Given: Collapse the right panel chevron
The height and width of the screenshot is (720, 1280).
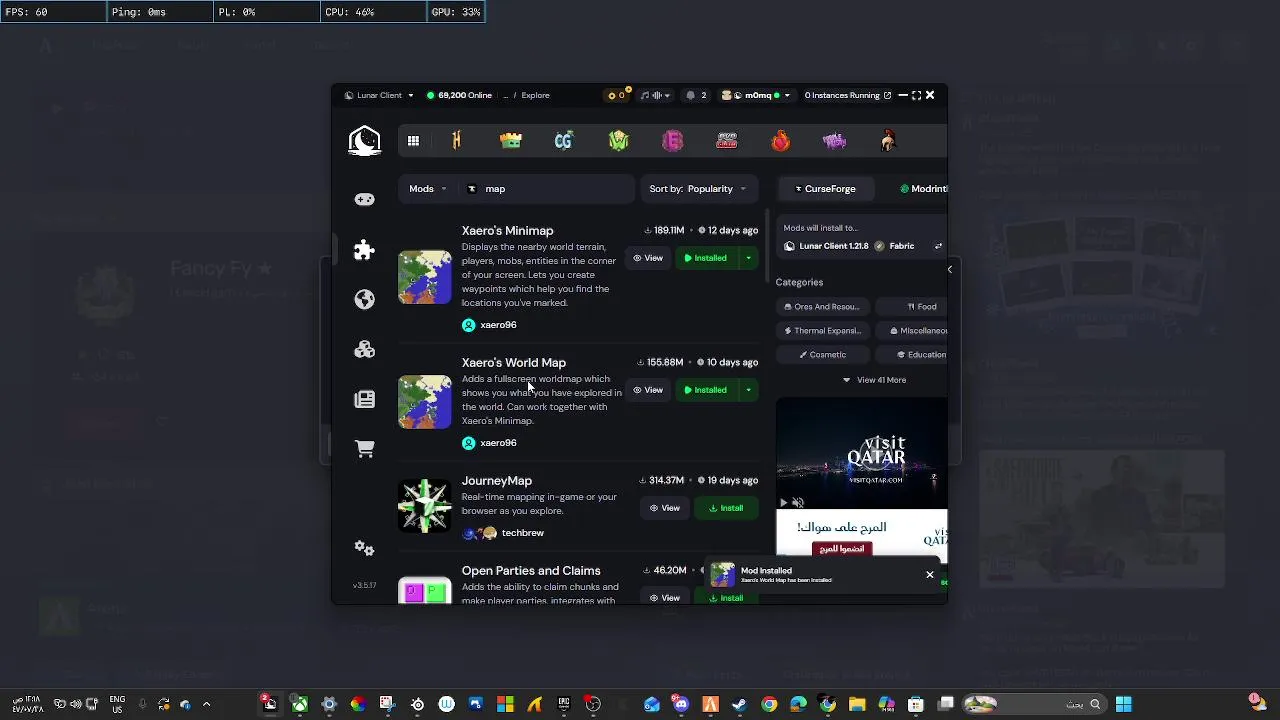Looking at the screenshot, I should (950, 269).
